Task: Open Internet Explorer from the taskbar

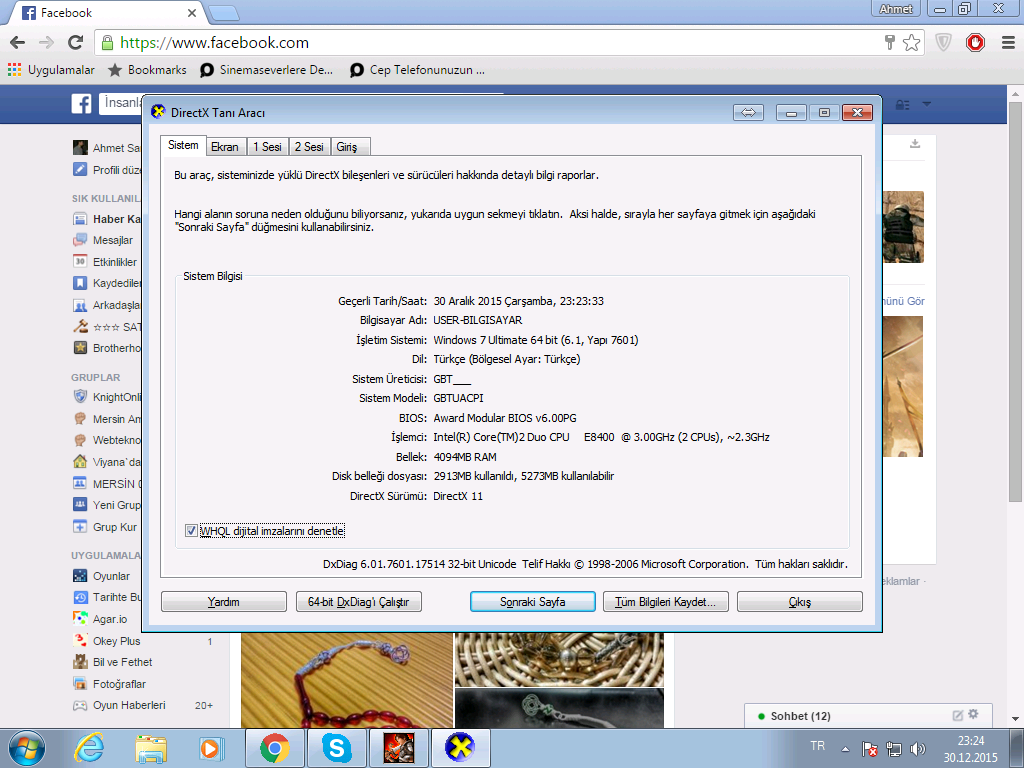Action: tap(89, 747)
